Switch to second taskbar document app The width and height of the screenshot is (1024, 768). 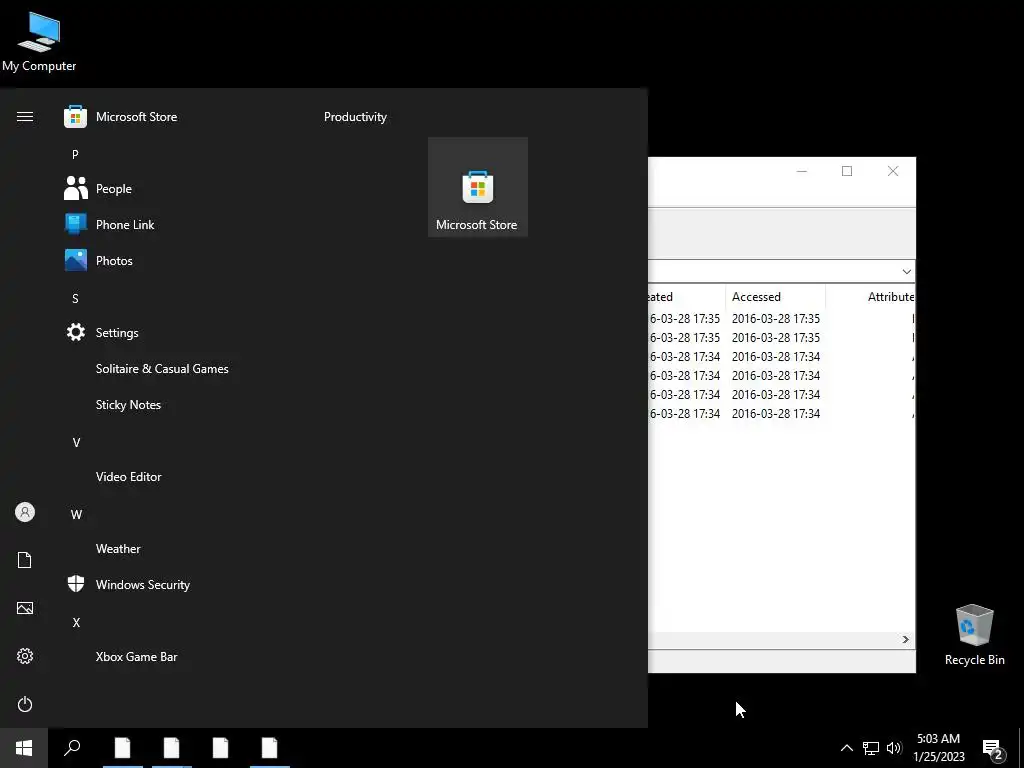[x=172, y=748]
